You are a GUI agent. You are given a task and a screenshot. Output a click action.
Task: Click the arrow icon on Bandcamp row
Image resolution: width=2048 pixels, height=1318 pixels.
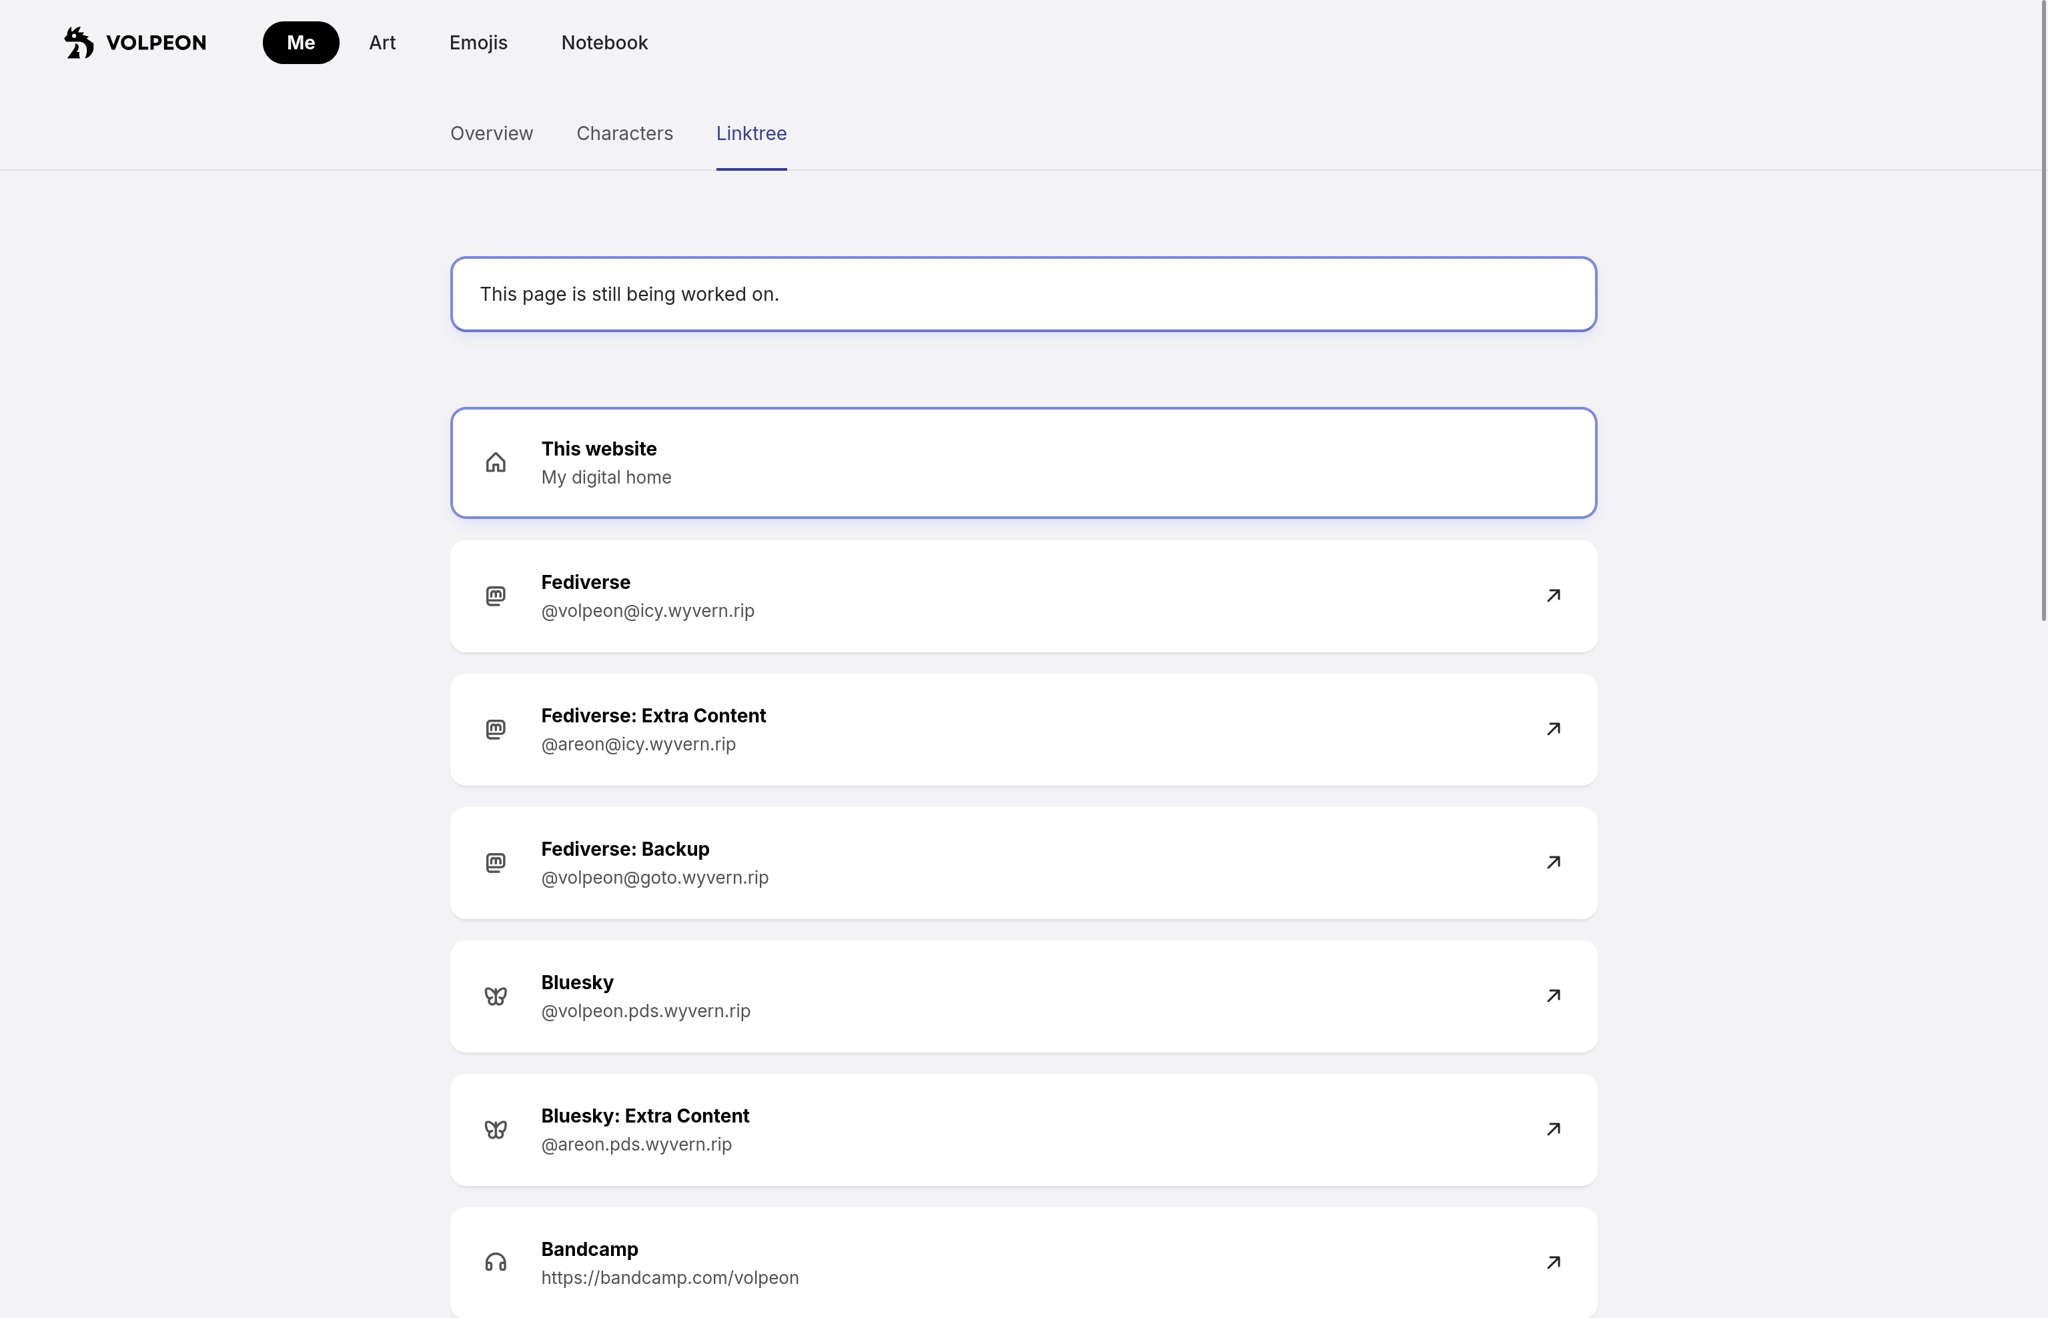[1553, 1262]
